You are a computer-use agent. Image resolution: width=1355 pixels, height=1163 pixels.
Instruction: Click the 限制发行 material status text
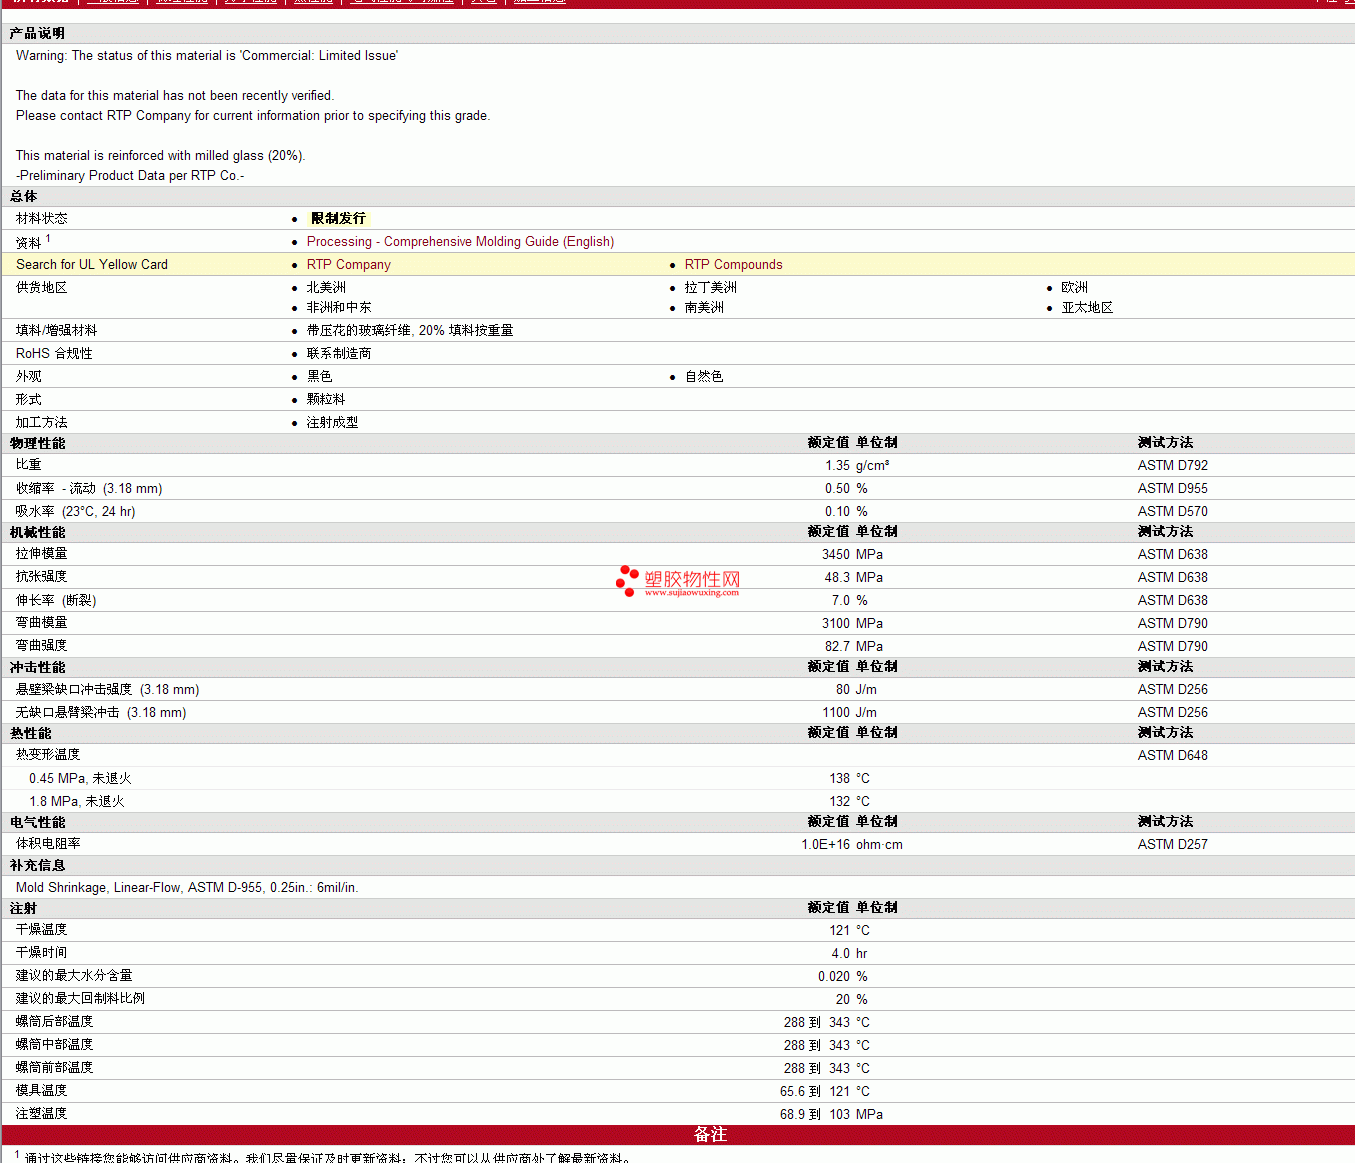pyautogui.click(x=338, y=218)
